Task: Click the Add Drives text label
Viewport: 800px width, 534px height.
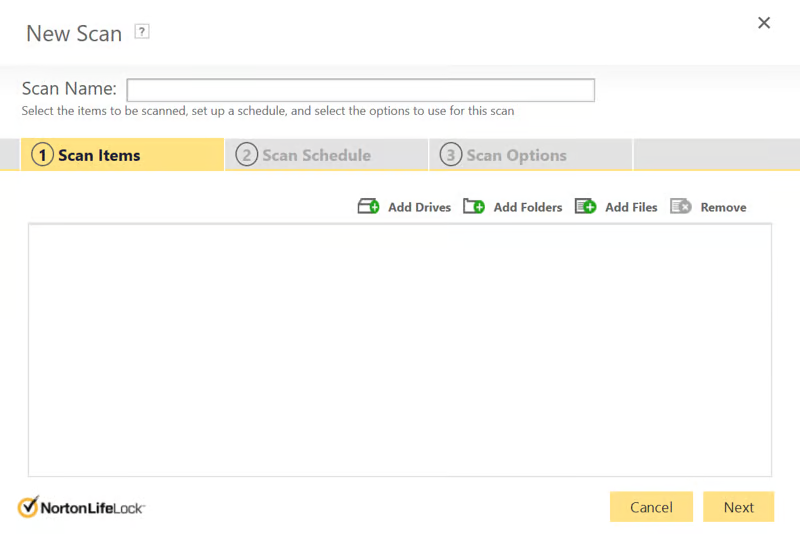Action: tap(419, 207)
